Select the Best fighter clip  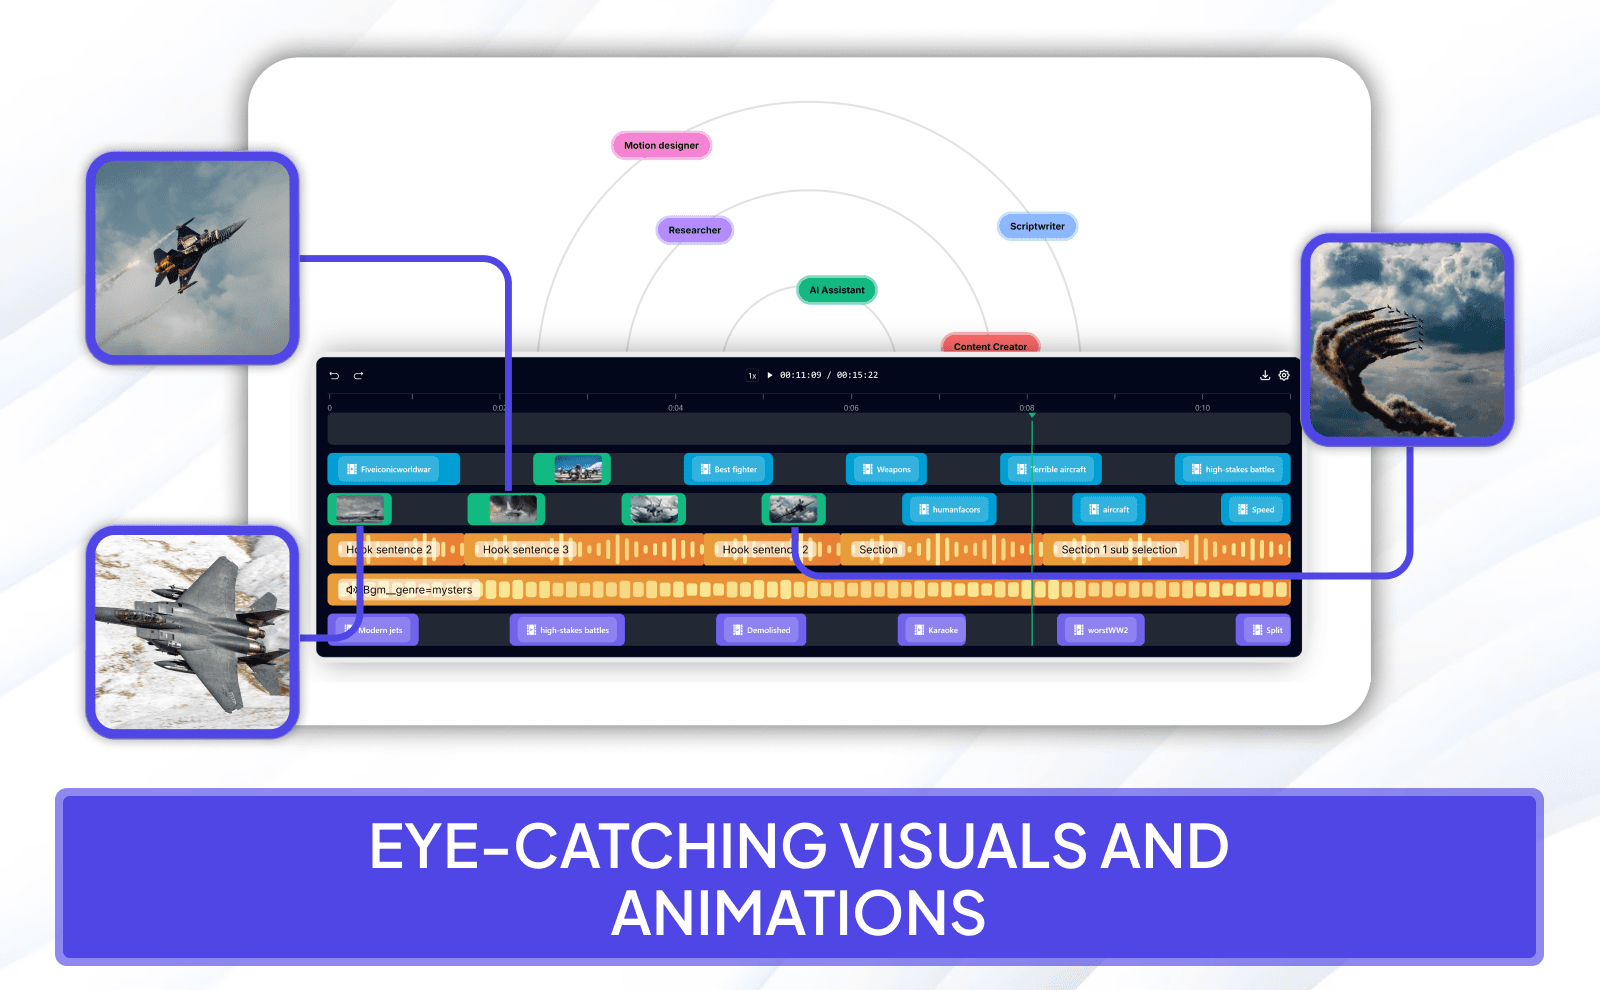click(x=728, y=468)
